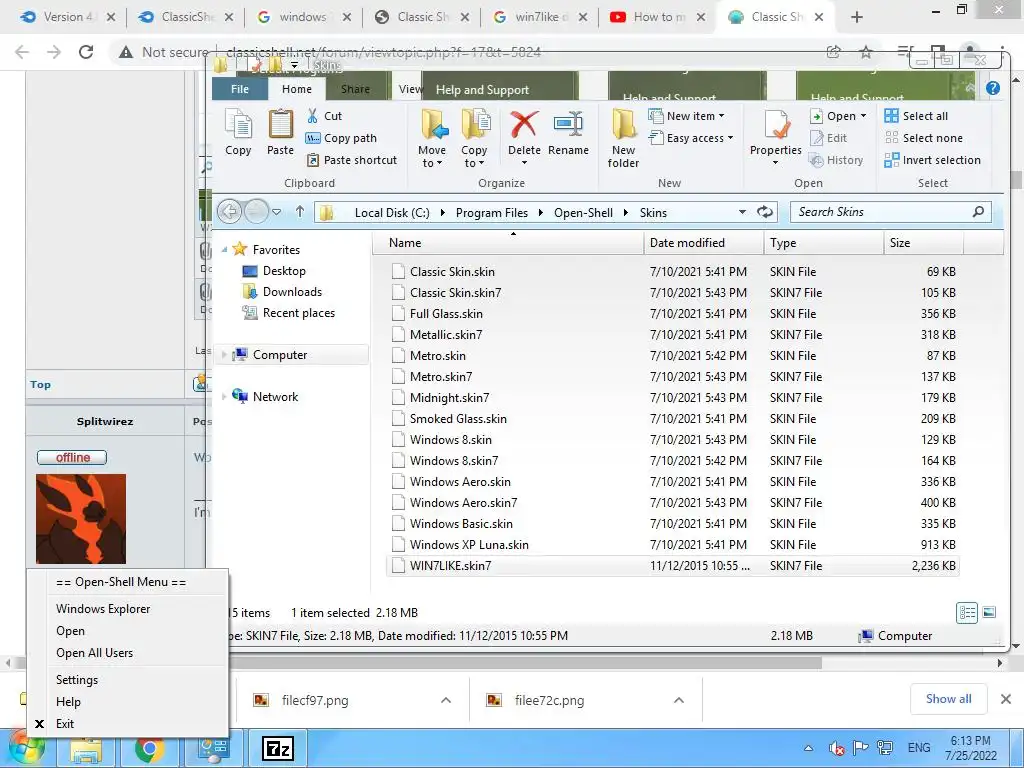This screenshot has height=768, width=1024.
Task: Click Help in the Open-Shell menu
Action: click(69, 702)
